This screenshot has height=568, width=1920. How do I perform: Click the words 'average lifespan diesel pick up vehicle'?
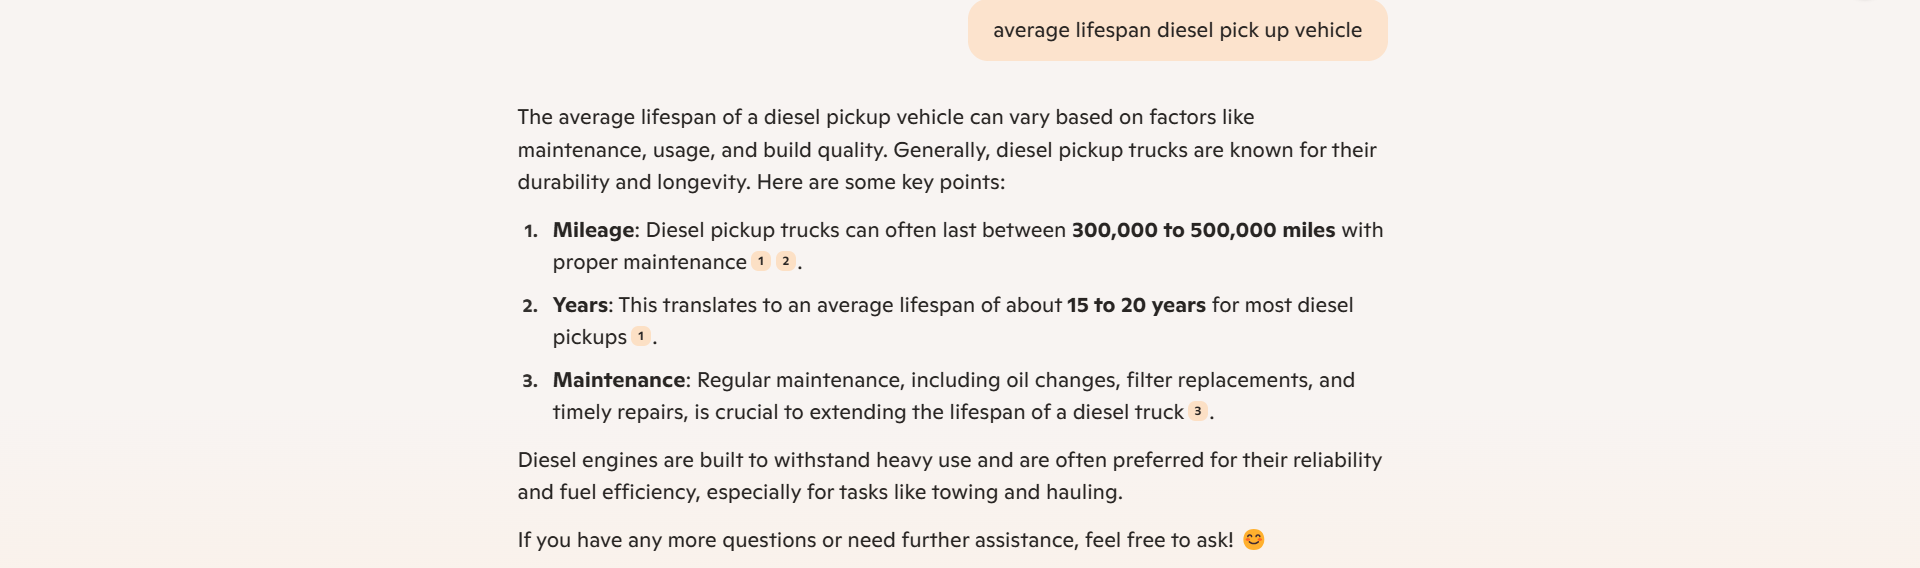pyautogui.click(x=1177, y=30)
